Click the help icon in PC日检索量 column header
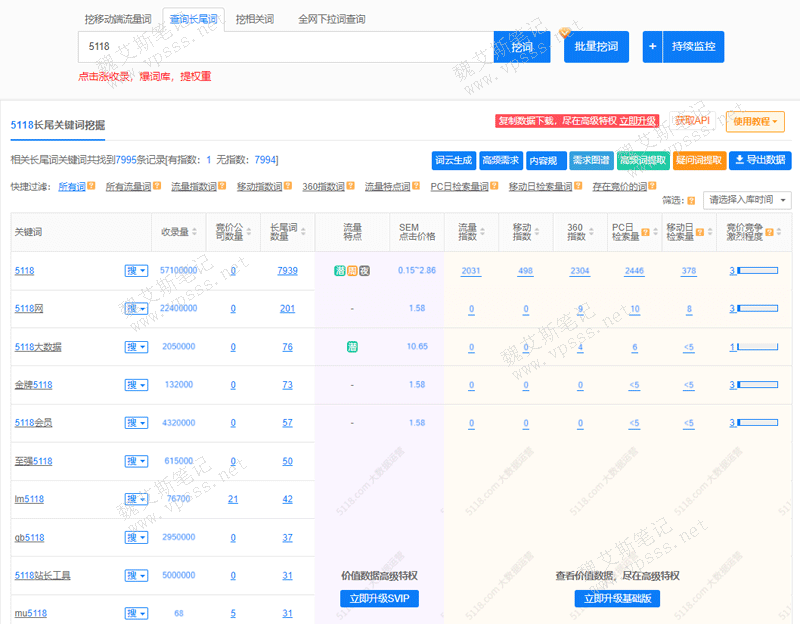The height and width of the screenshot is (624, 800). [645, 231]
